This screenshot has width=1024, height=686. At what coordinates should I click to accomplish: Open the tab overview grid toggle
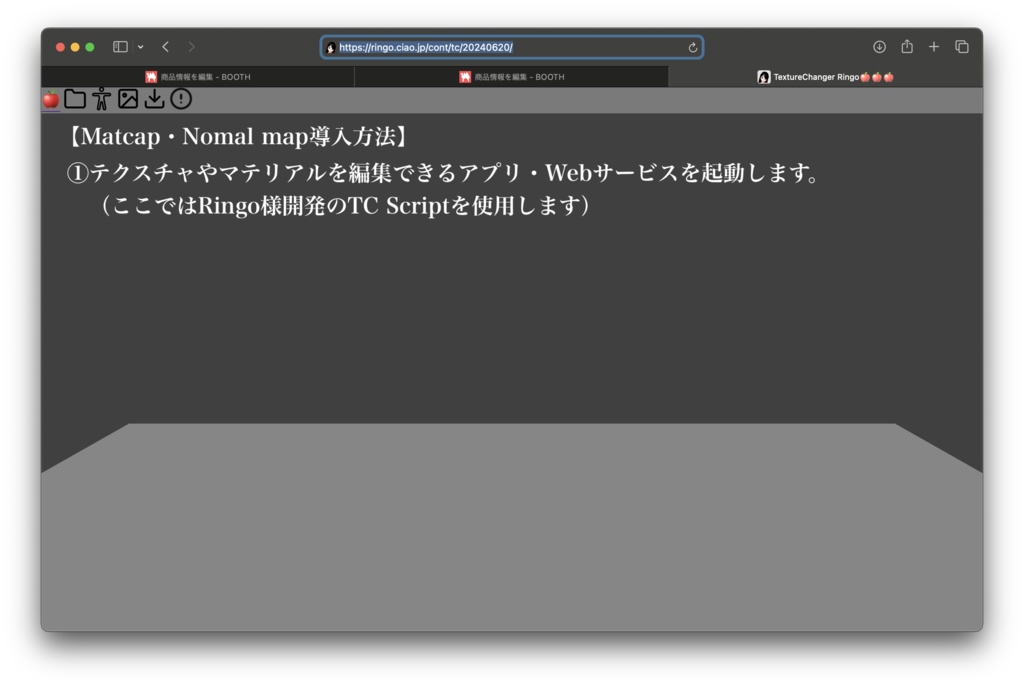tap(961, 46)
